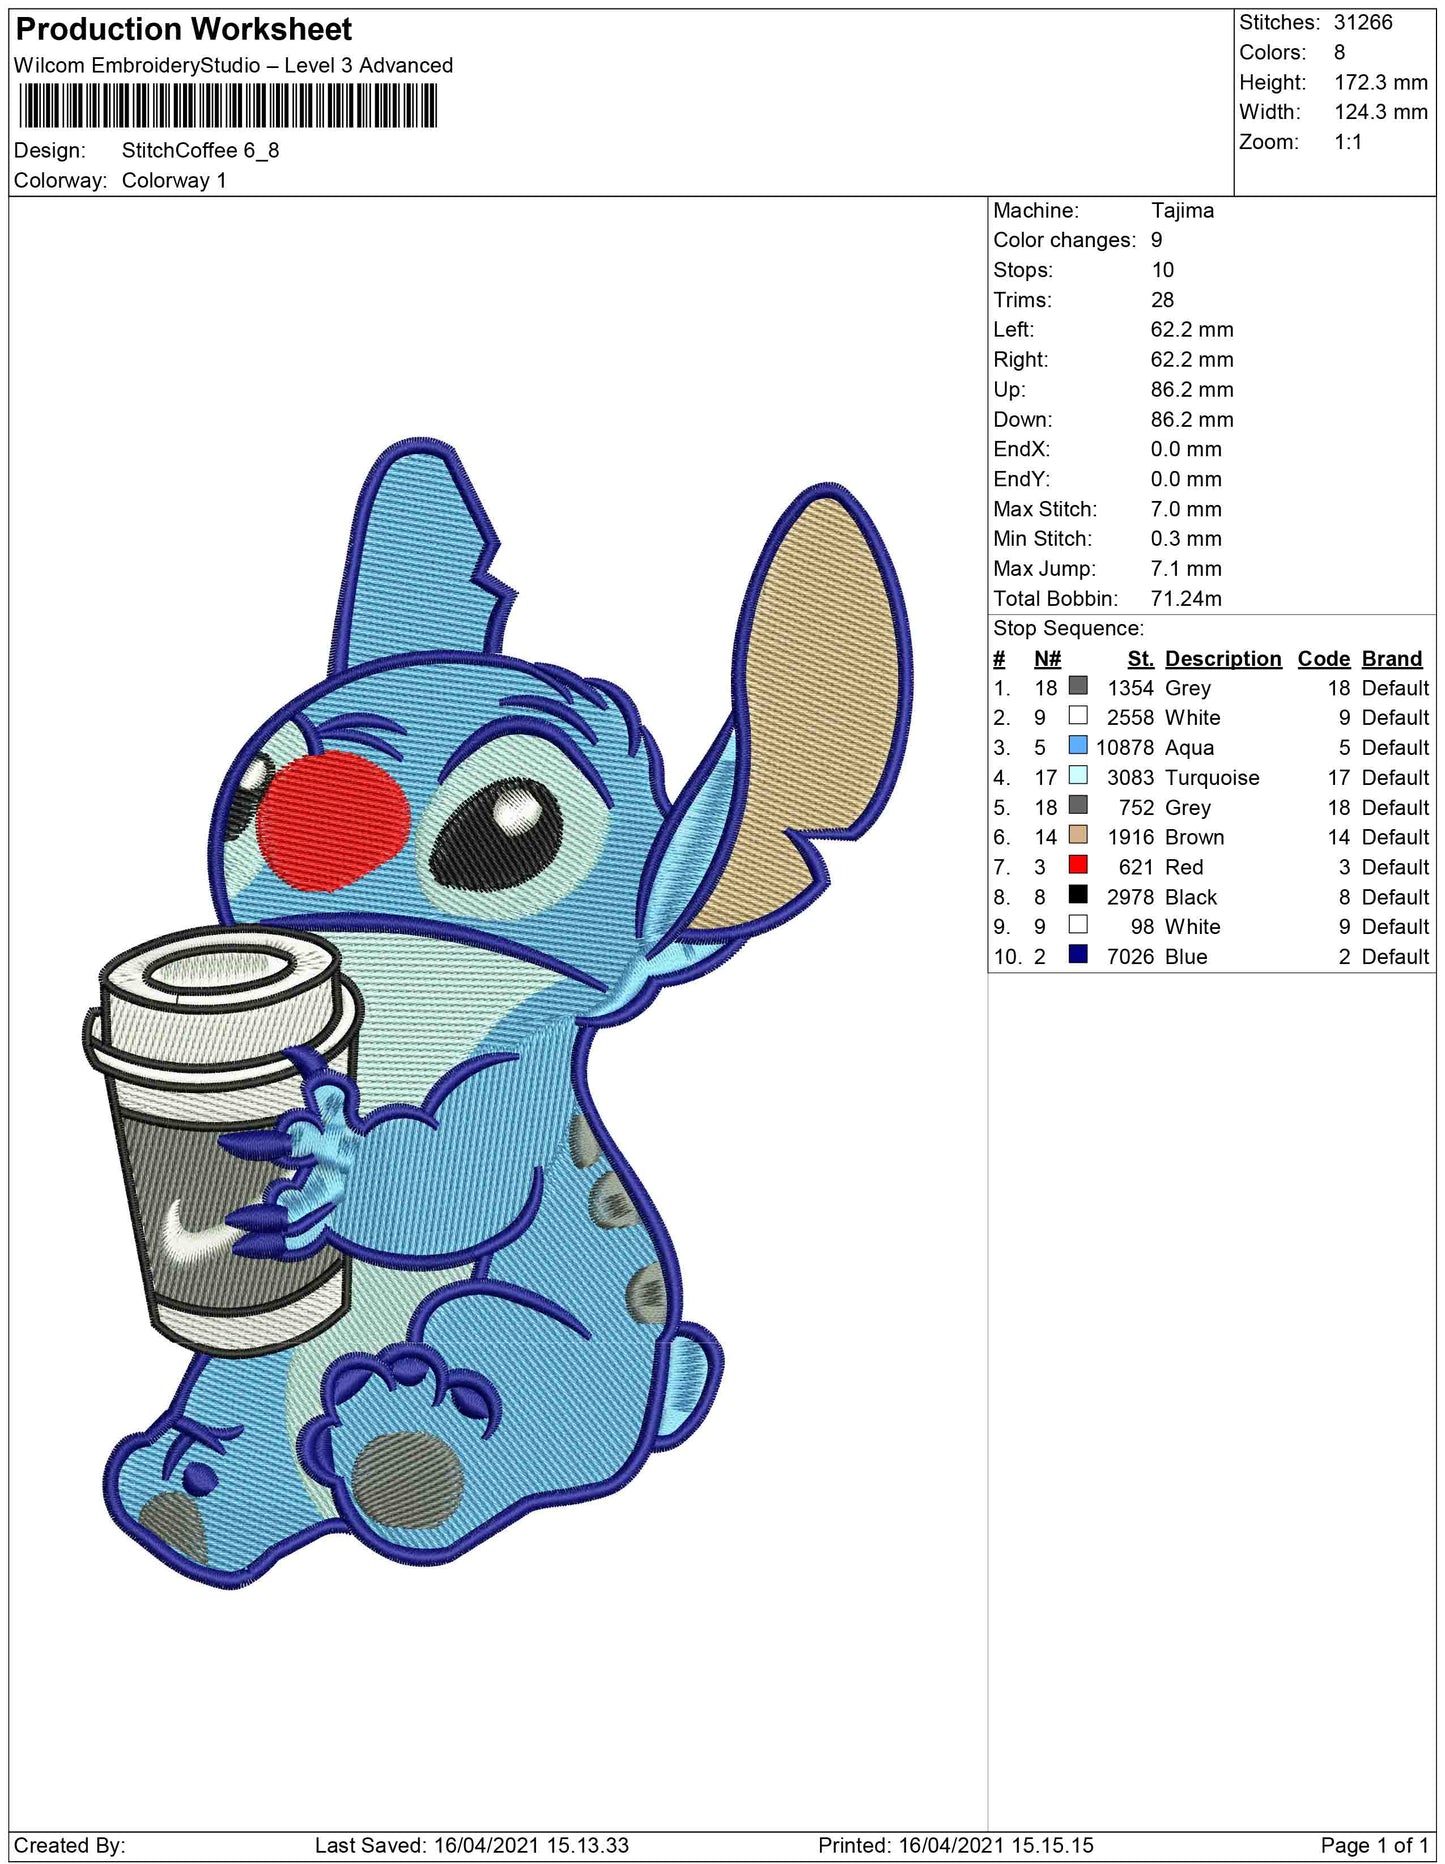Select the "Turquoise" description
The height and width of the screenshot is (1864, 1445).
[1212, 778]
